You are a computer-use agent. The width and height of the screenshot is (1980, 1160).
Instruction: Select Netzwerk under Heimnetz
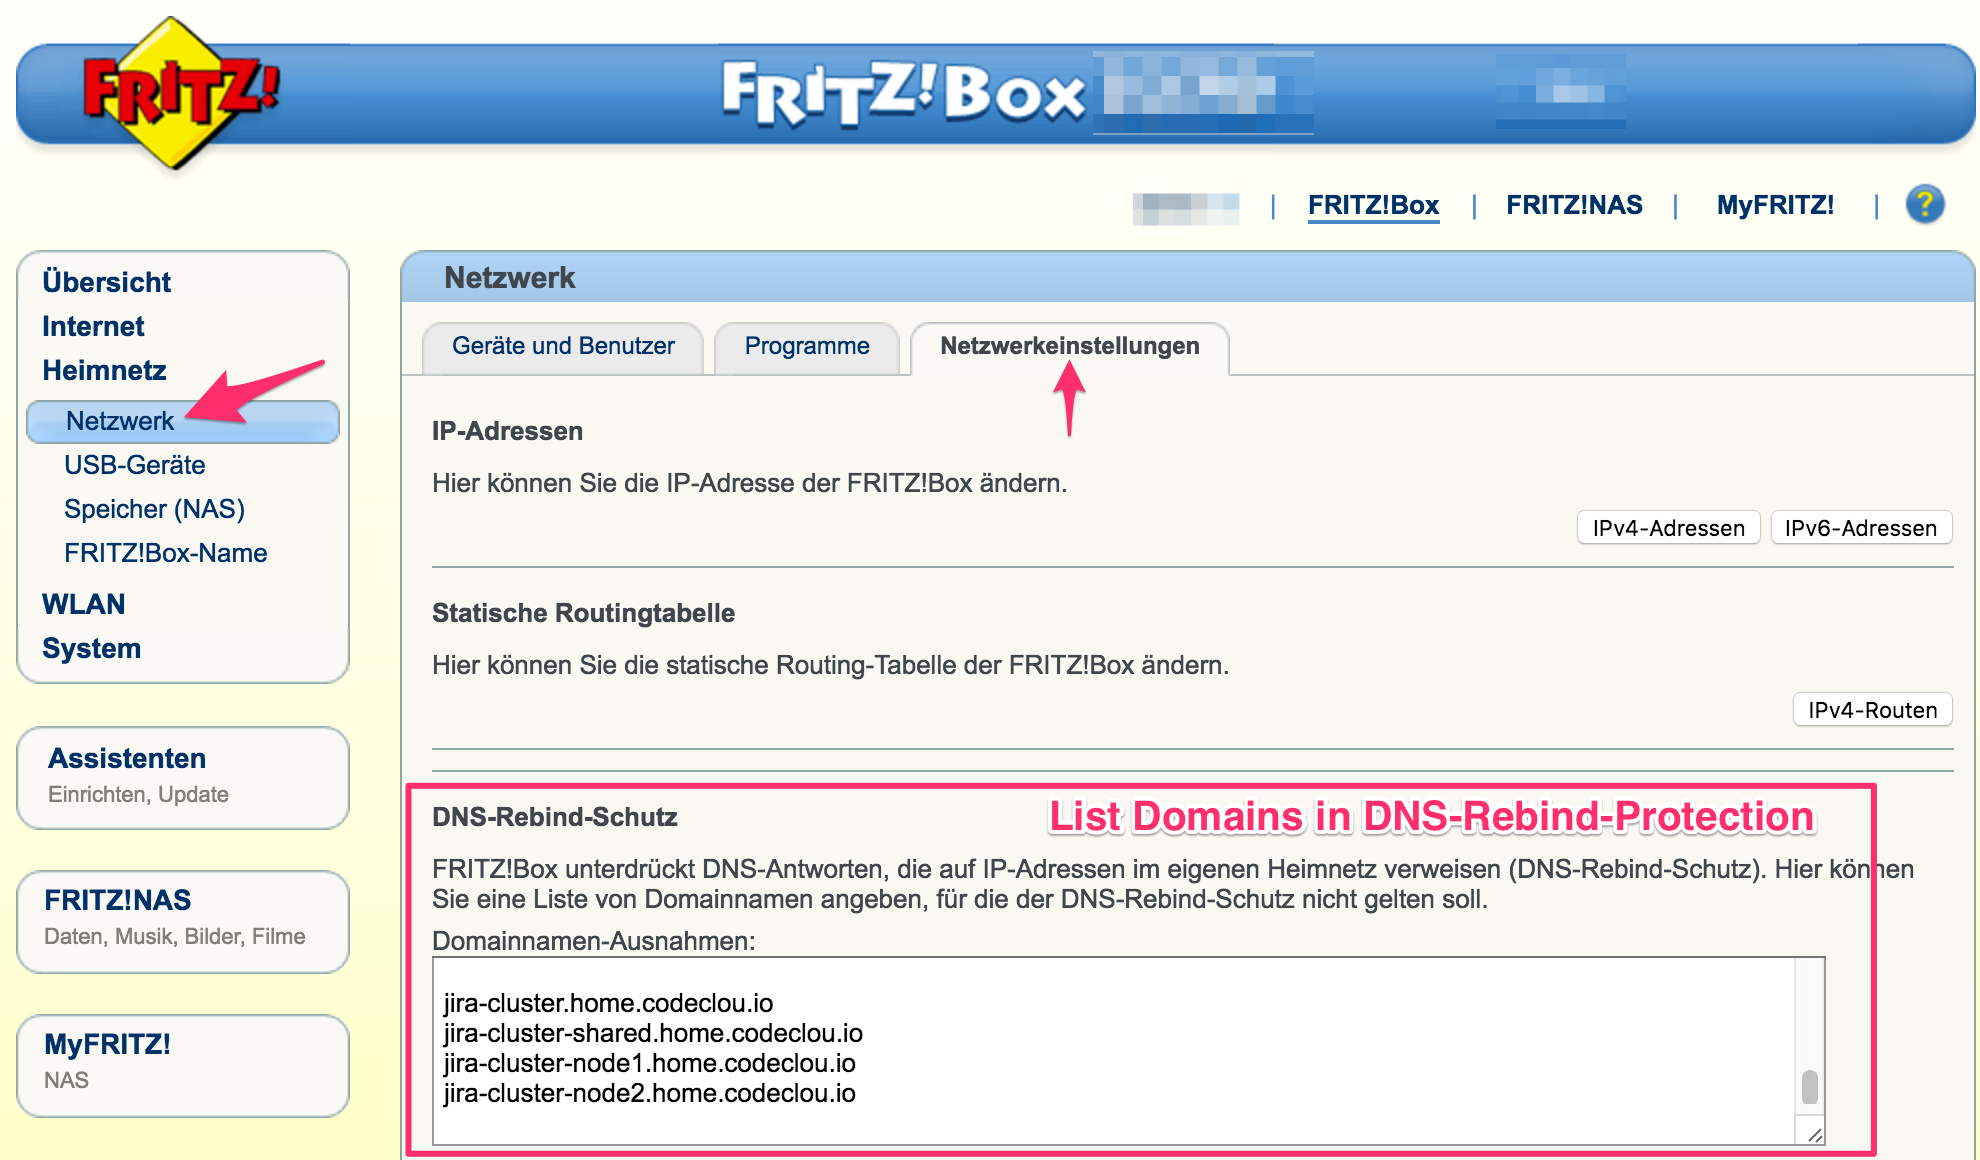118,421
